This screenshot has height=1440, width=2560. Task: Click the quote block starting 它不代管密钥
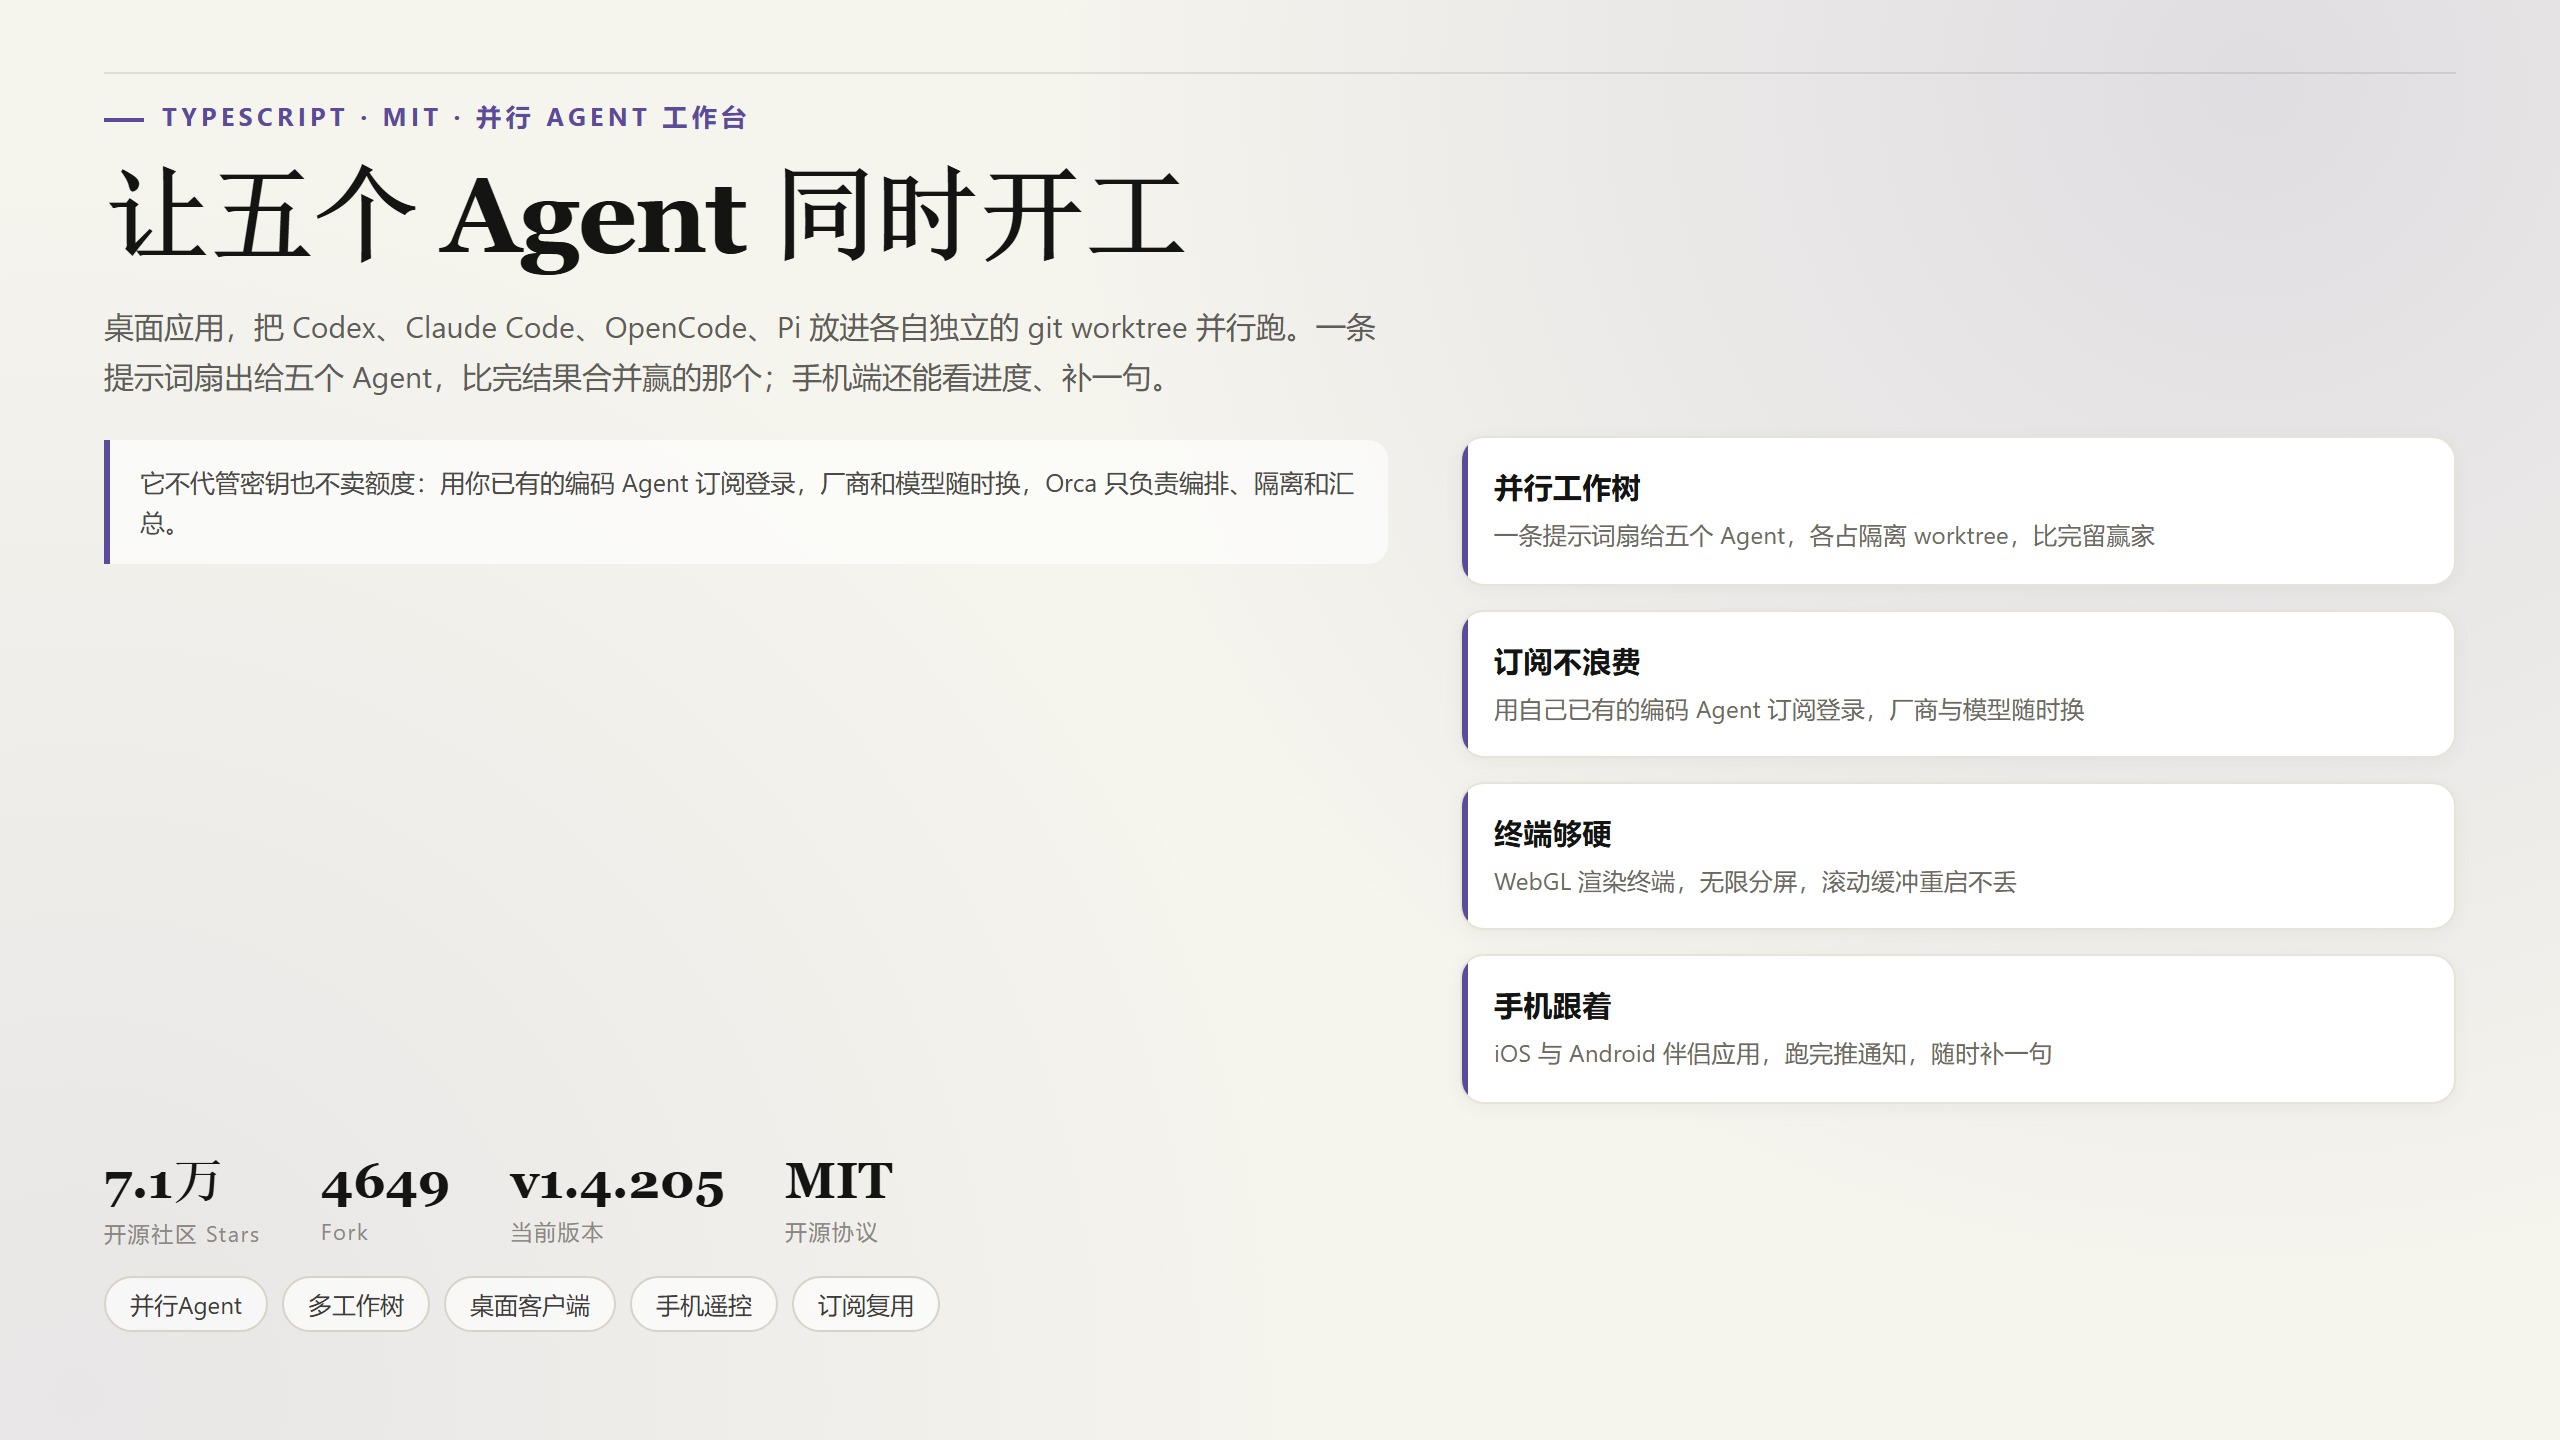point(746,502)
